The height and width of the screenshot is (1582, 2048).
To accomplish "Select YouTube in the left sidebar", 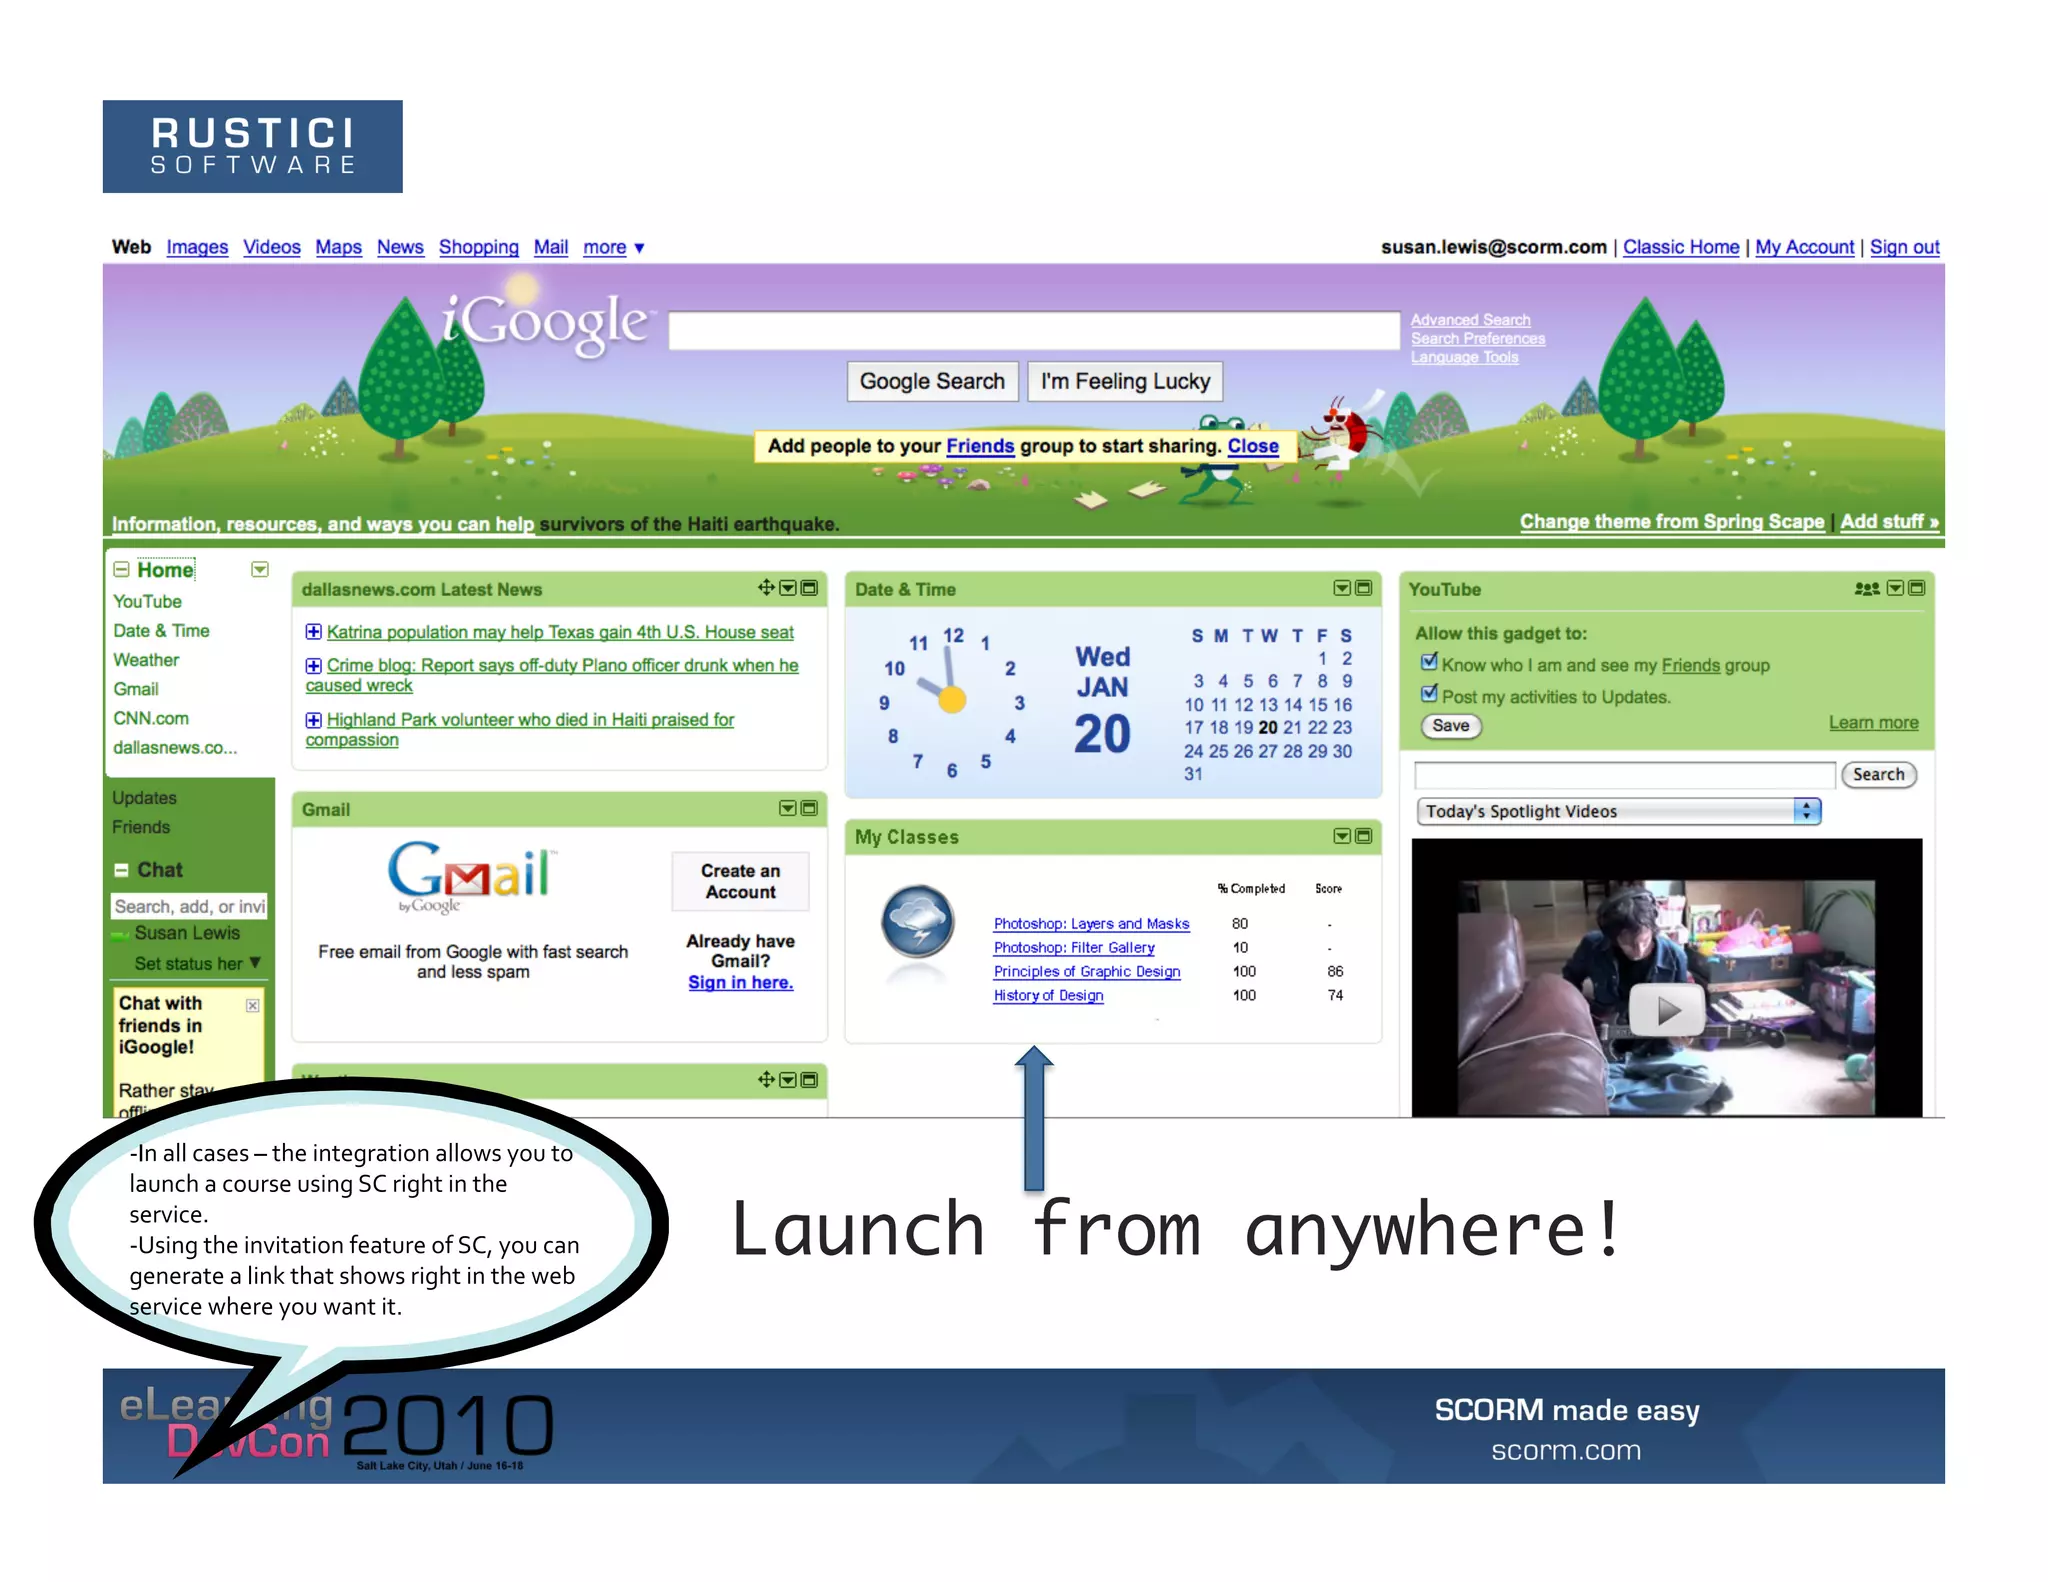I will (x=147, y=601).
